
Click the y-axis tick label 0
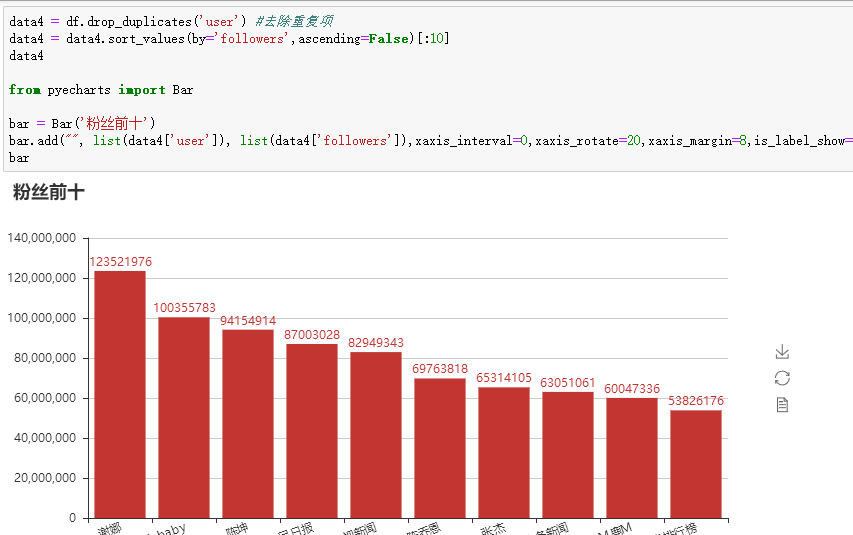click(72, 518)
